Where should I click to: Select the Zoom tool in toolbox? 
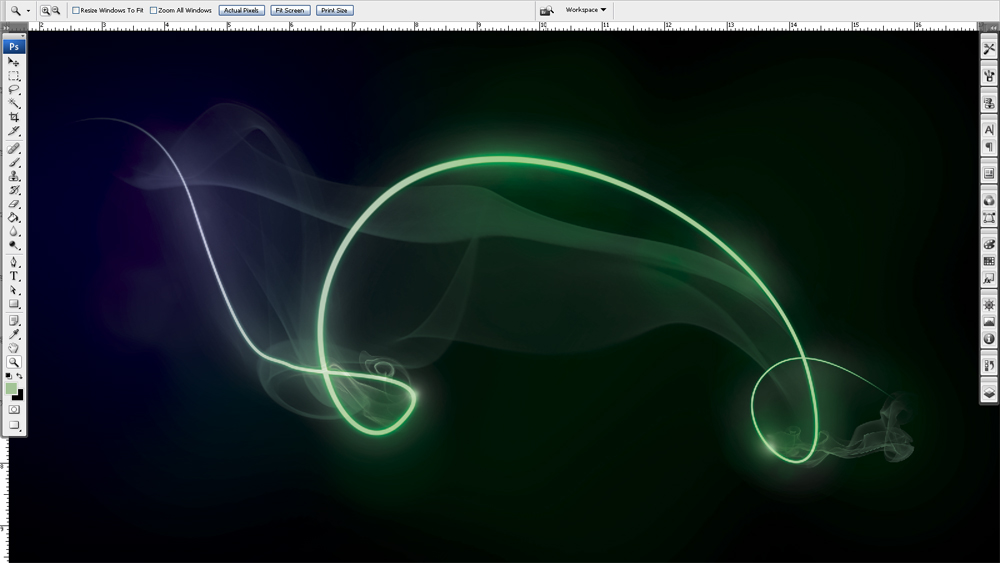13,362
